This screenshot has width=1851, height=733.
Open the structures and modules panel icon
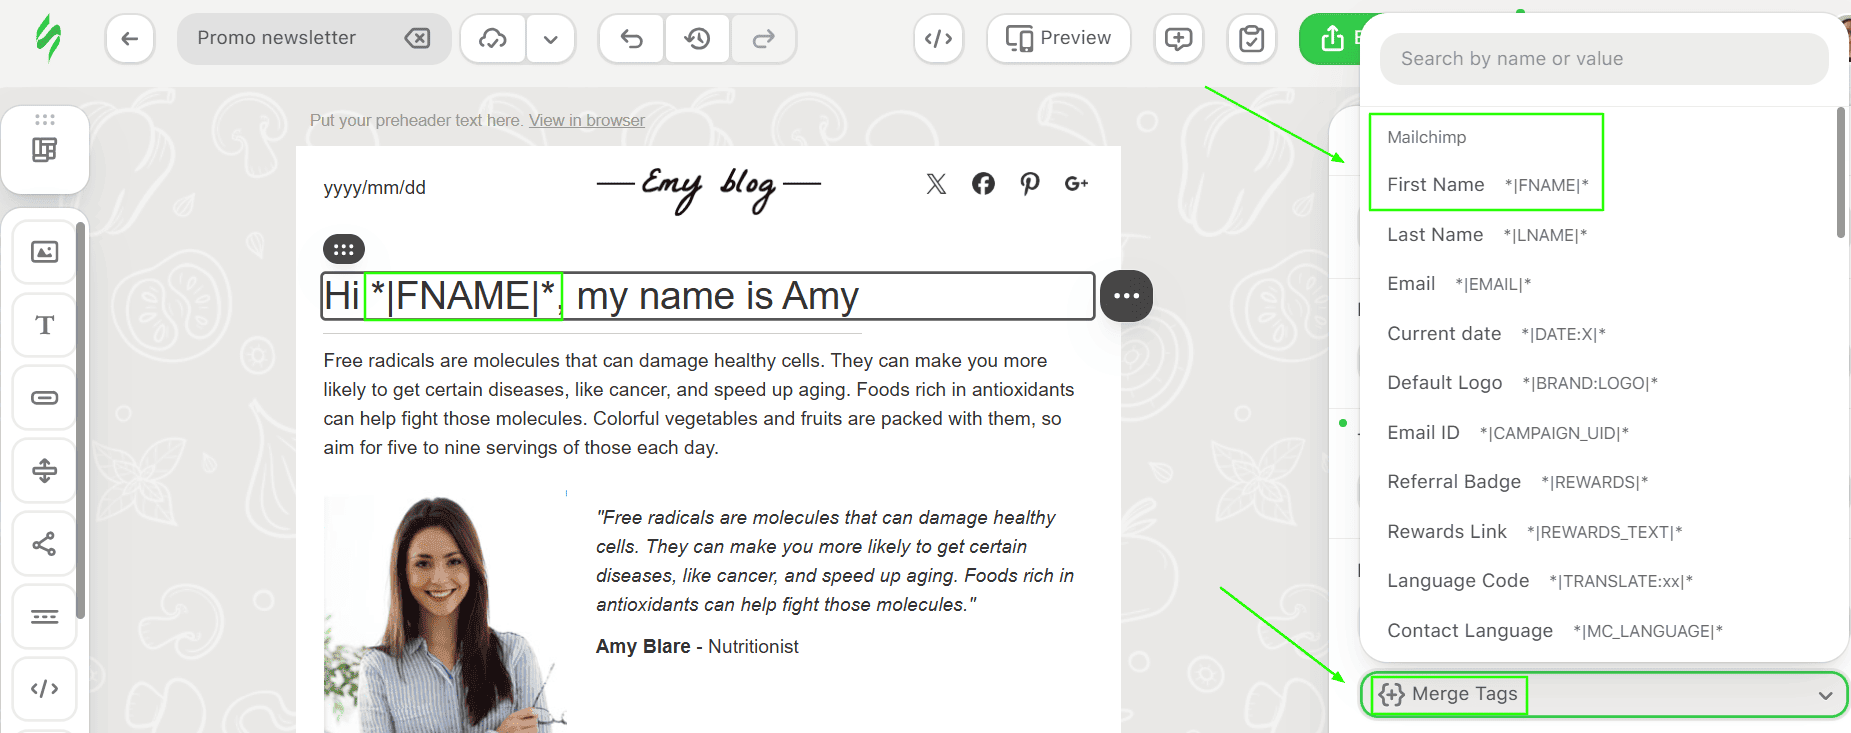[45, 150]
